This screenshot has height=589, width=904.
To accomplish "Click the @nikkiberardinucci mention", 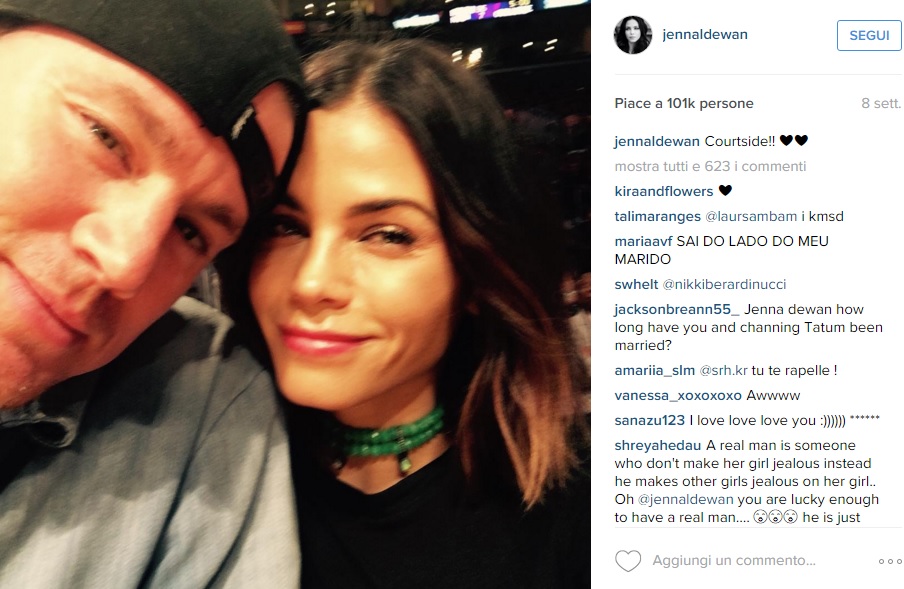I will click(724, 284).
